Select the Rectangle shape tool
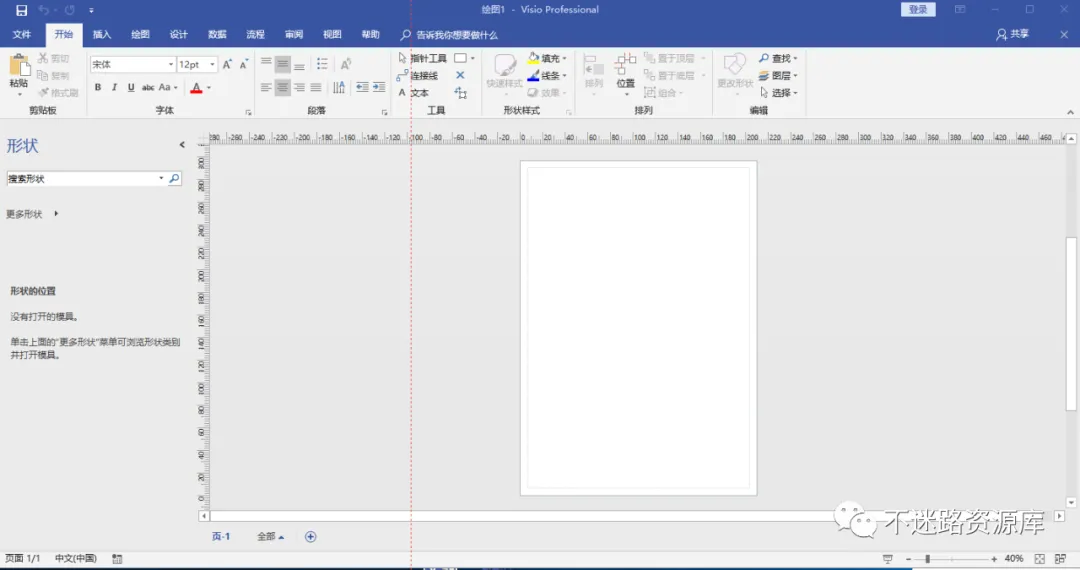The width and height of the screenshot is (1080, 570). (x=460, y=59)
